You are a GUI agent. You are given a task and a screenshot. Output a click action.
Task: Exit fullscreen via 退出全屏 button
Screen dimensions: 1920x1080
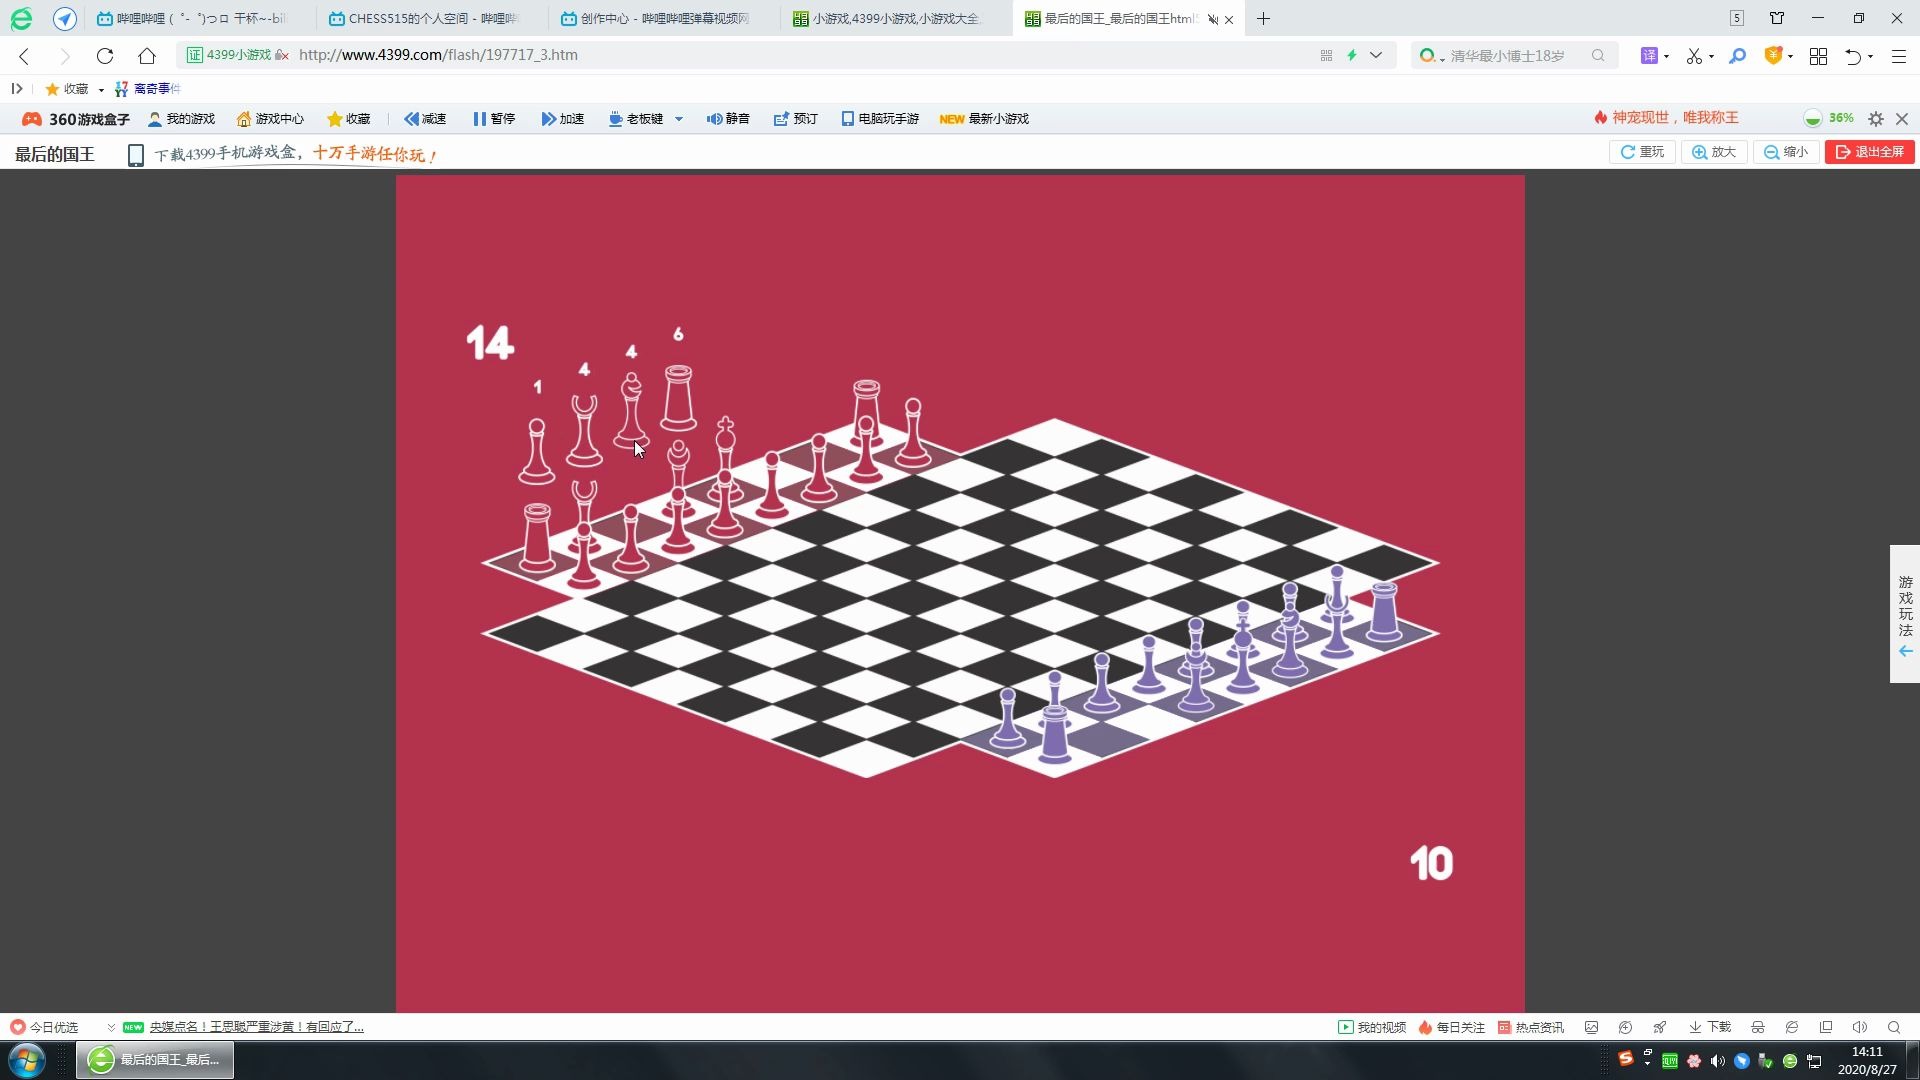click(x=1869, y=152)
